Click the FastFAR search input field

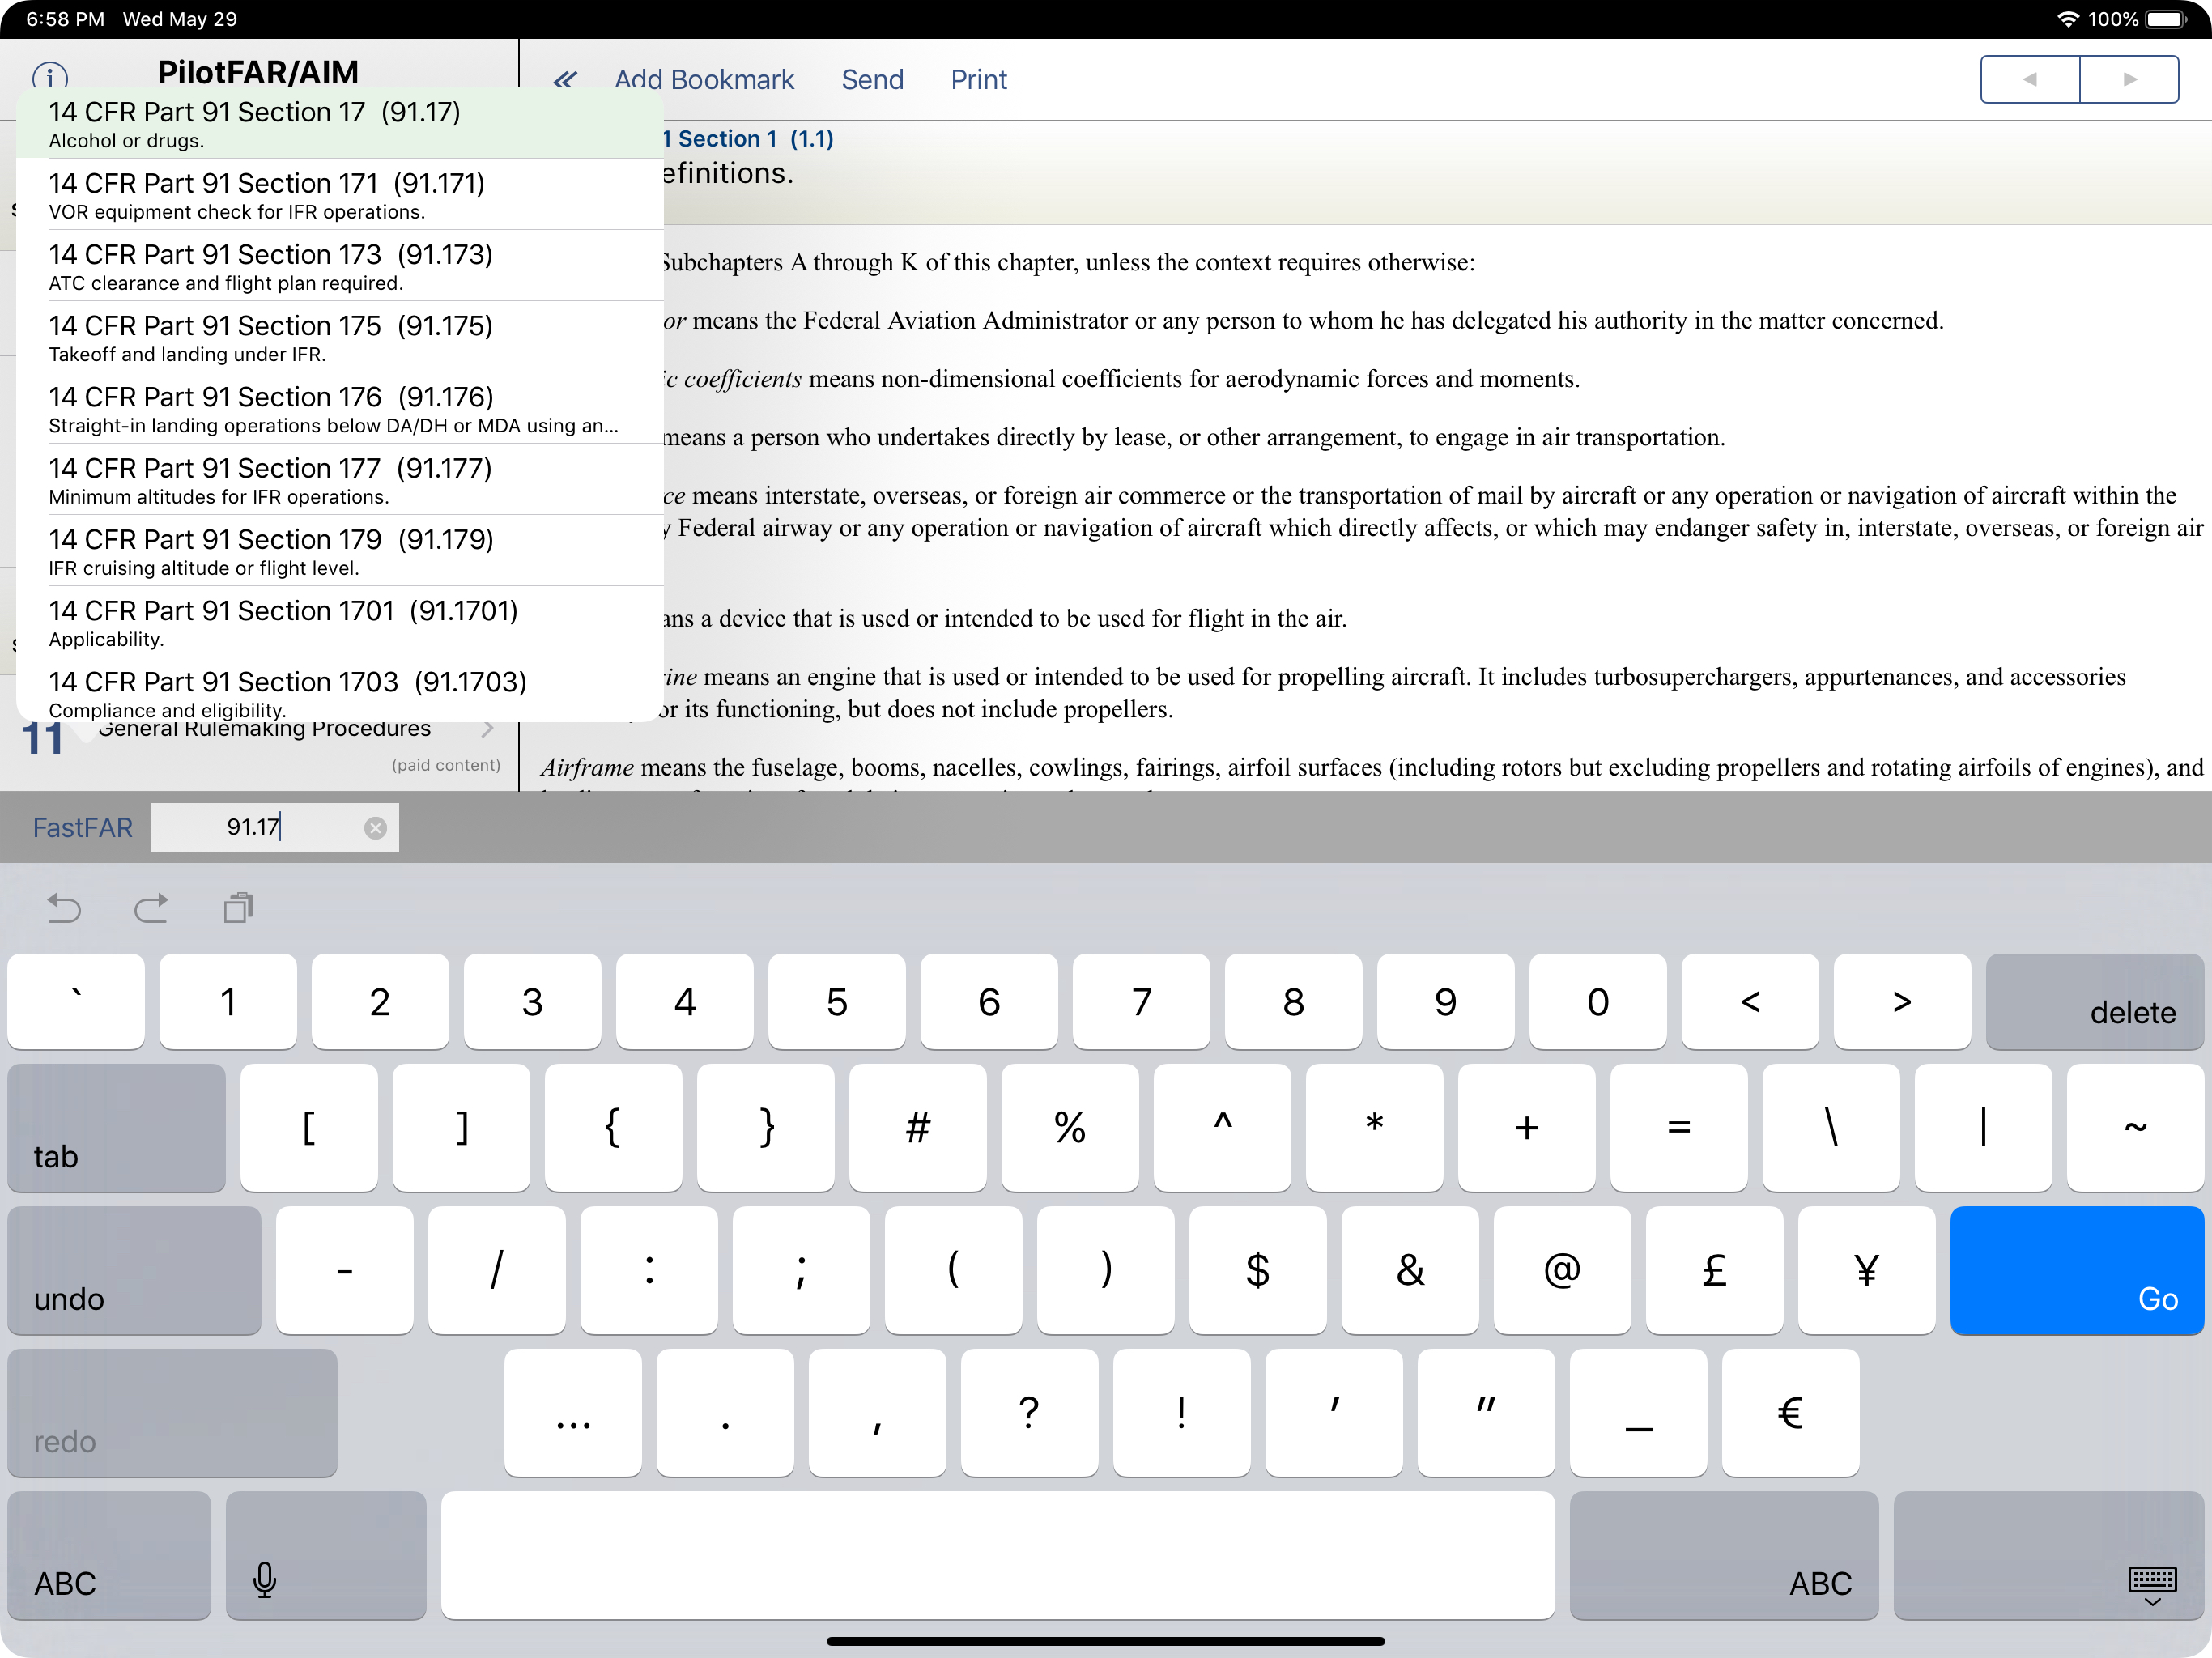pos(260,828)
